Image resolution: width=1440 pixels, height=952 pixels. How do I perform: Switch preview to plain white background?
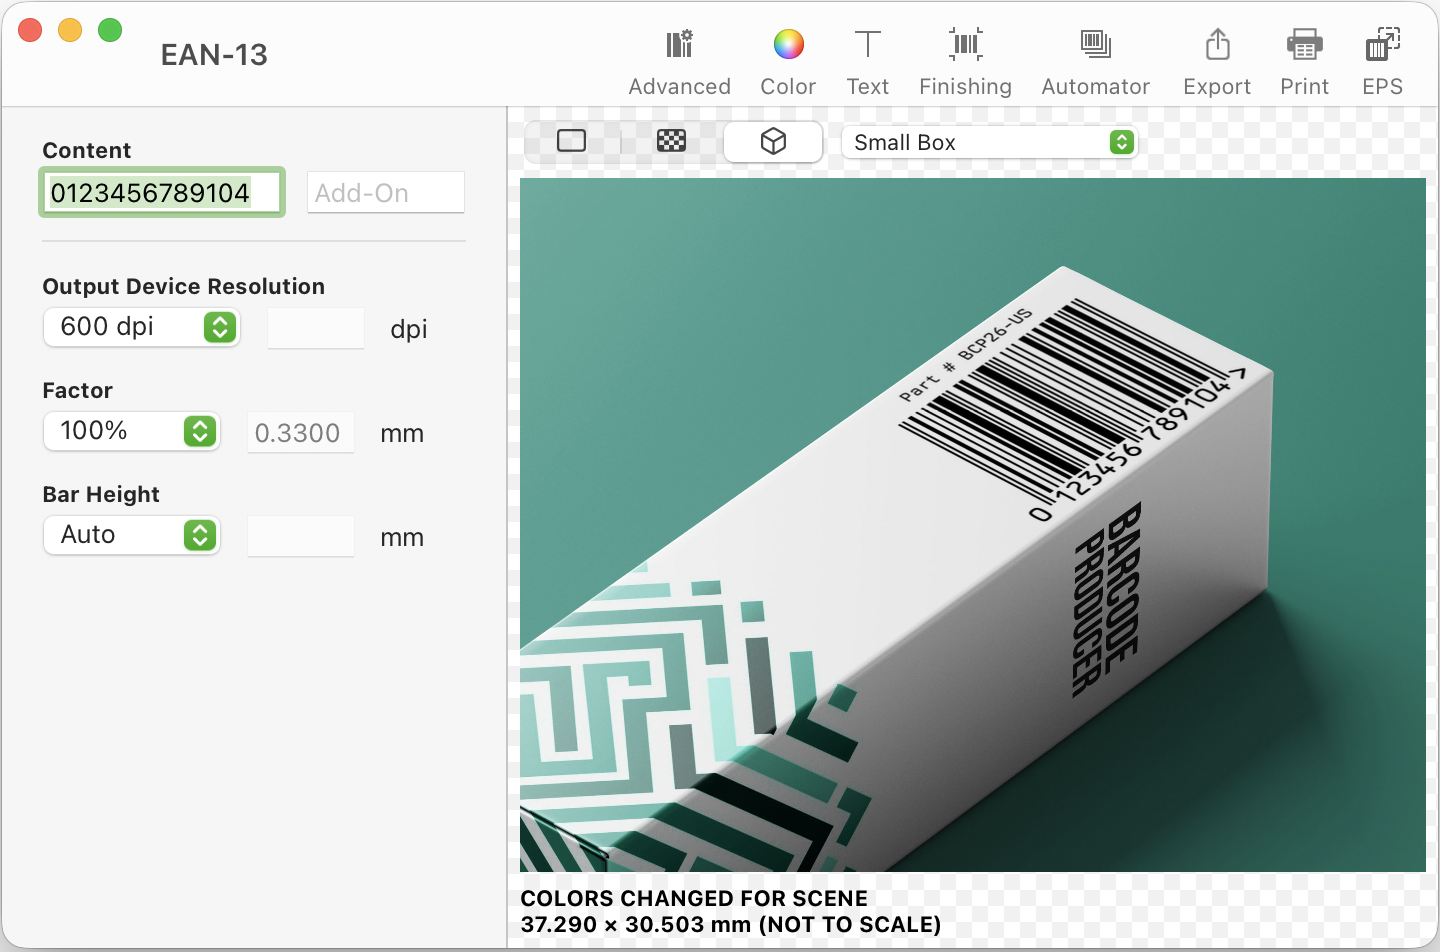tap(572, 141)
